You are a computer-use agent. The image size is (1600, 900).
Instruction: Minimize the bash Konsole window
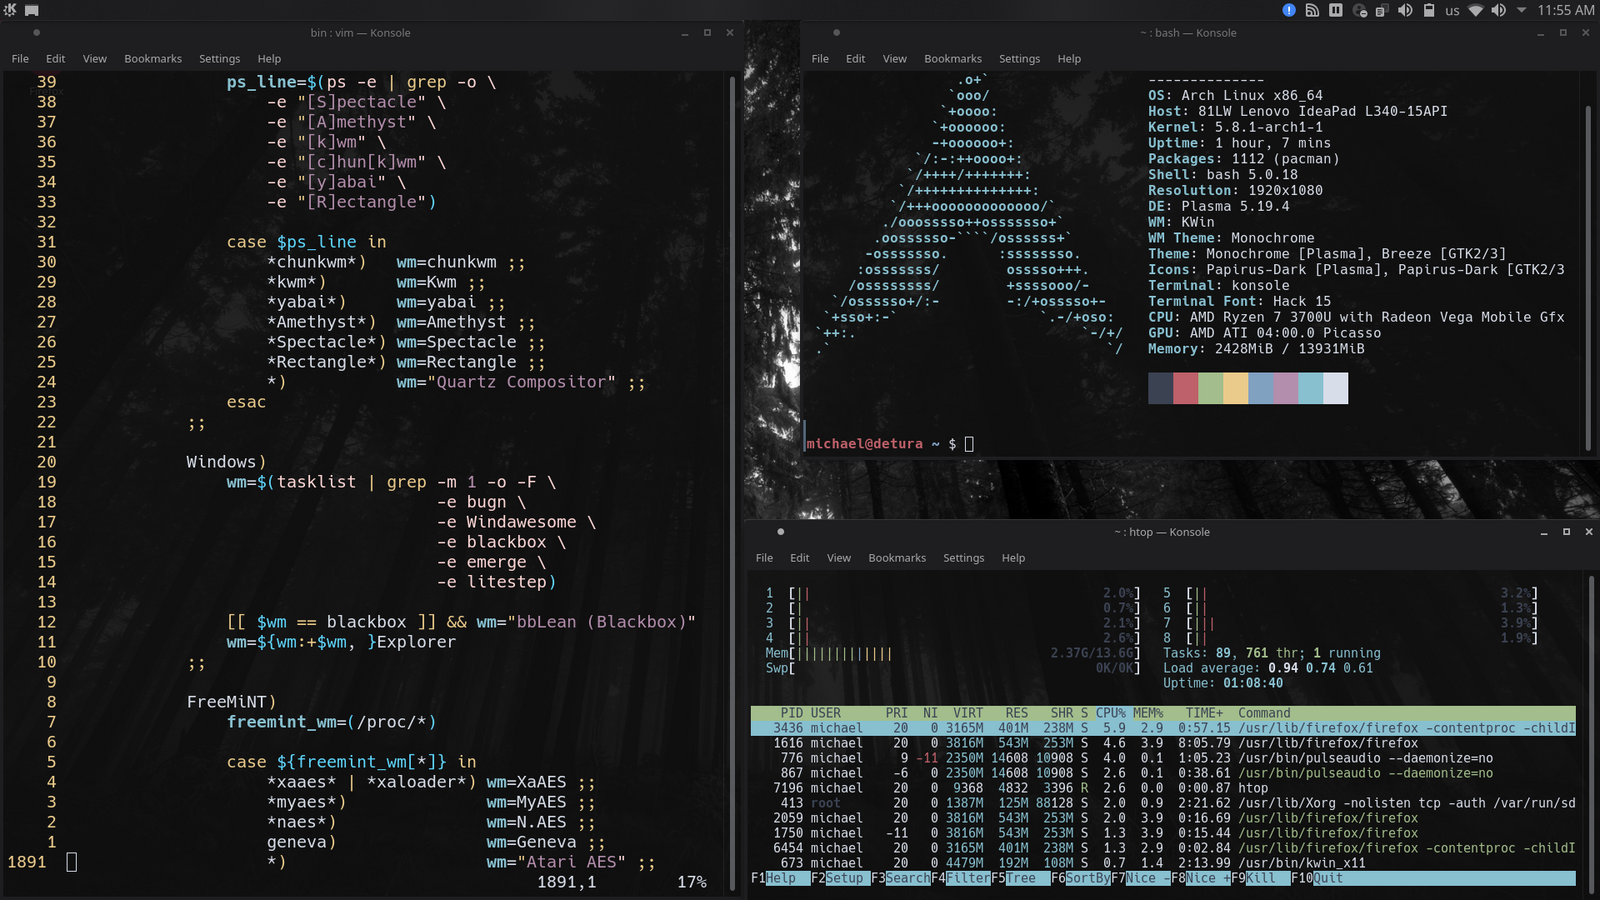click(x=1541, y=33)
